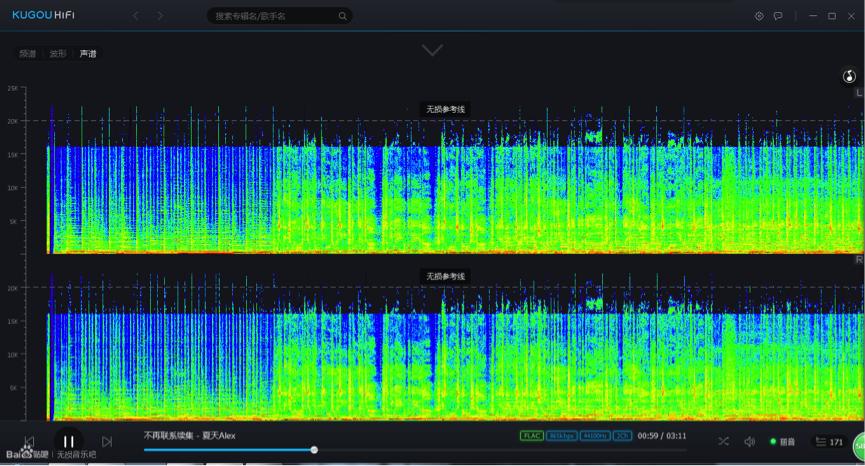
Task: Click the green round icon at the corner
Action: (859, 446)
